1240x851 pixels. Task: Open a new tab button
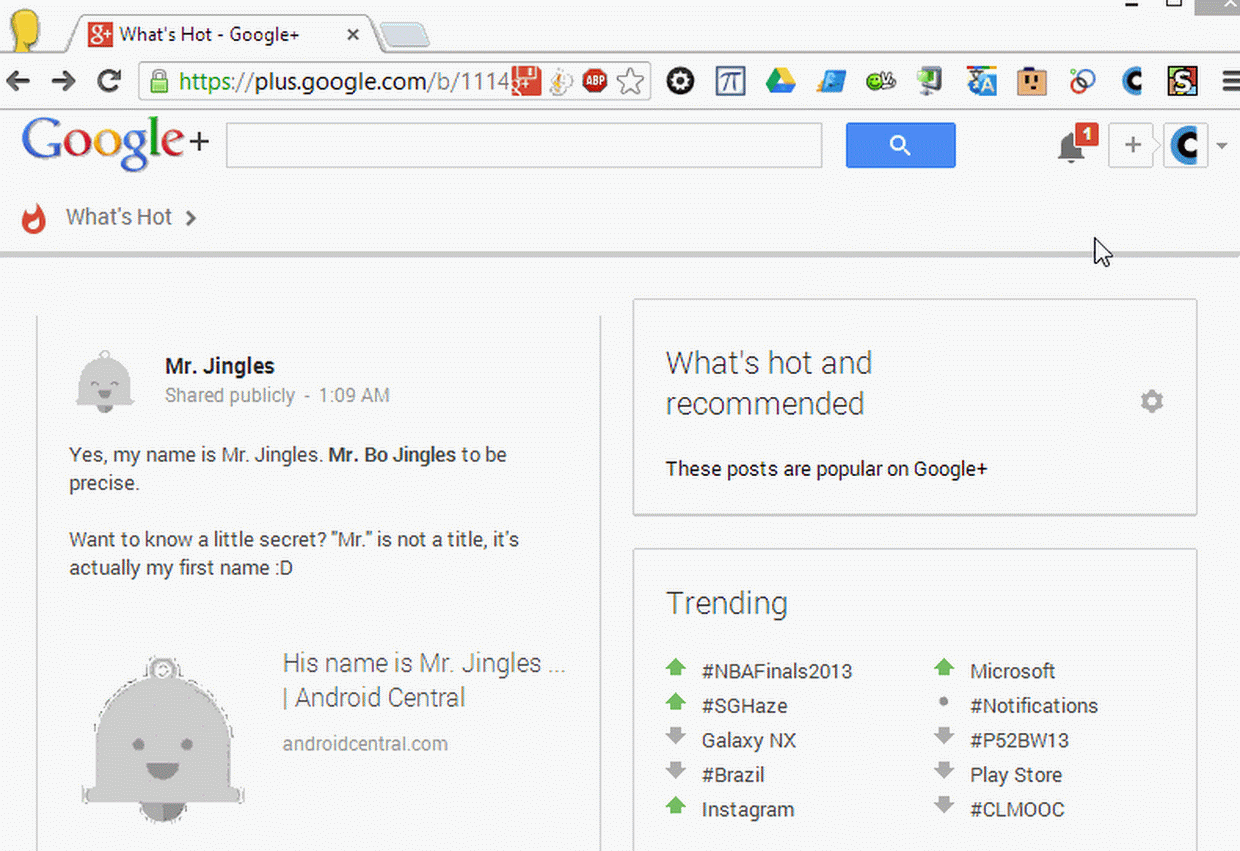tap(405, 36)
